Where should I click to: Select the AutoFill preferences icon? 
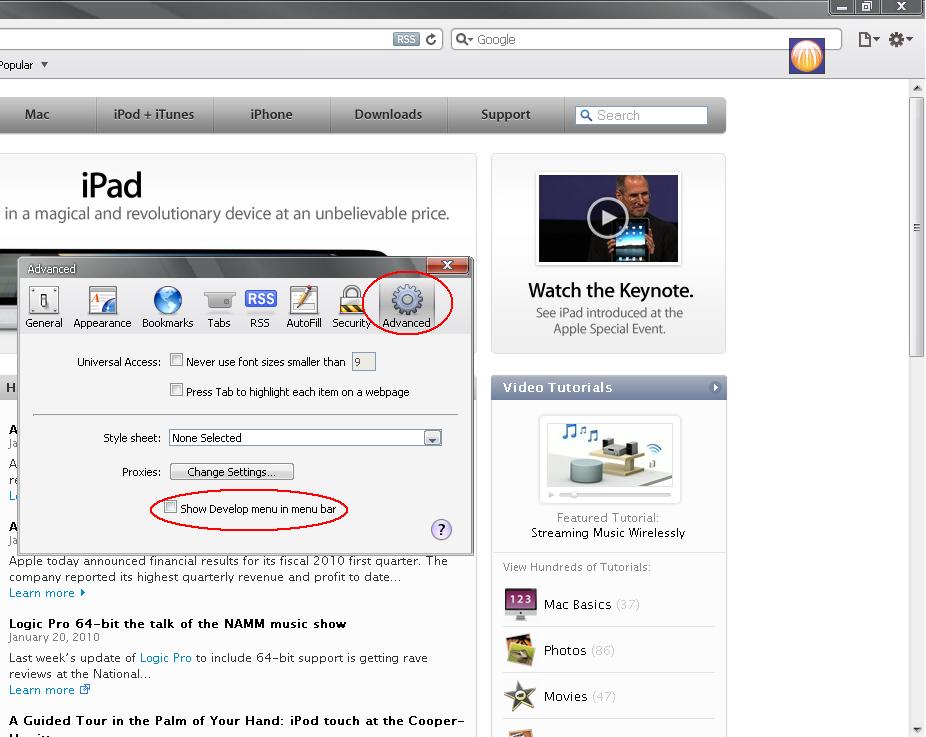(x=303, y=306)
